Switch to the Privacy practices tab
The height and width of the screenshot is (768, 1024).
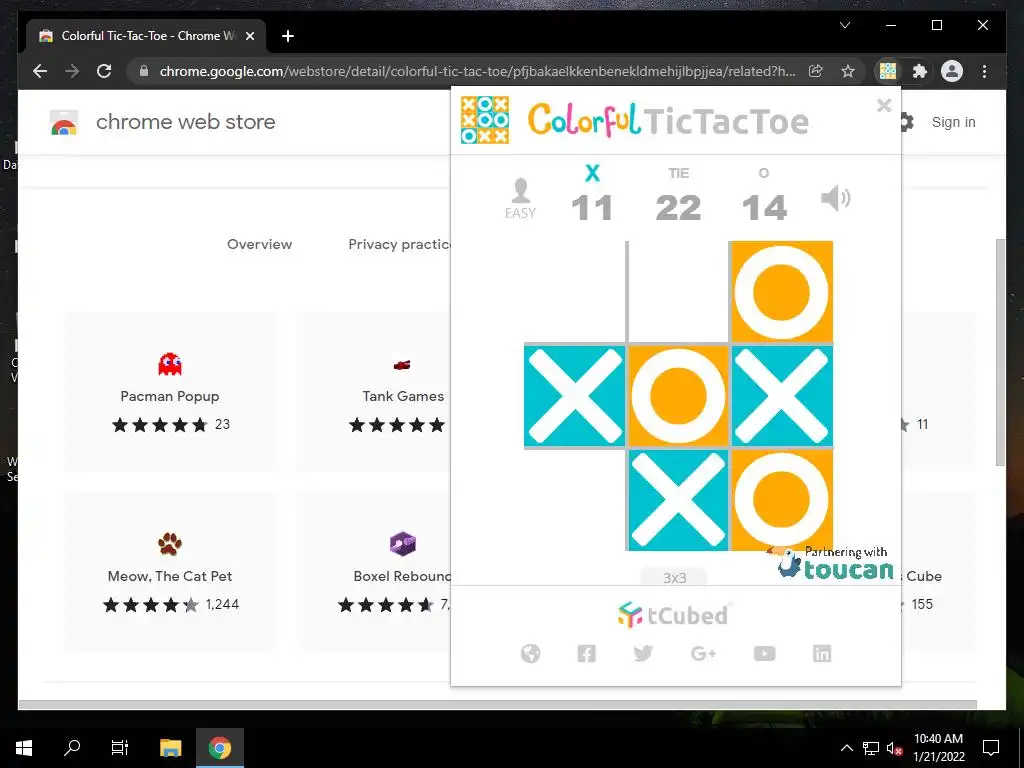pyautogui.click(x=399, y=244)
